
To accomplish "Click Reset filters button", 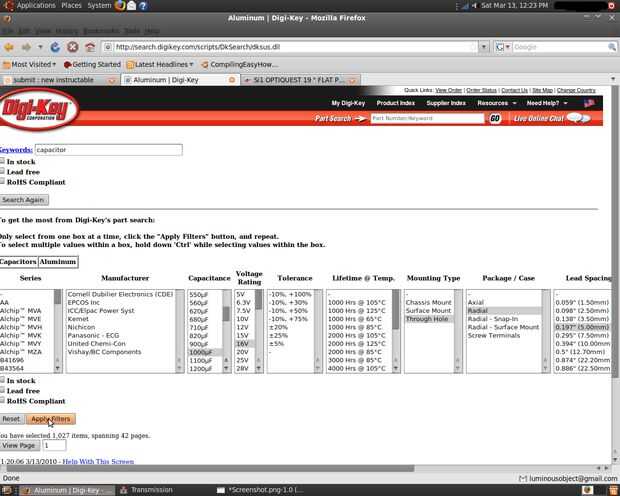I will click(11, 419).
